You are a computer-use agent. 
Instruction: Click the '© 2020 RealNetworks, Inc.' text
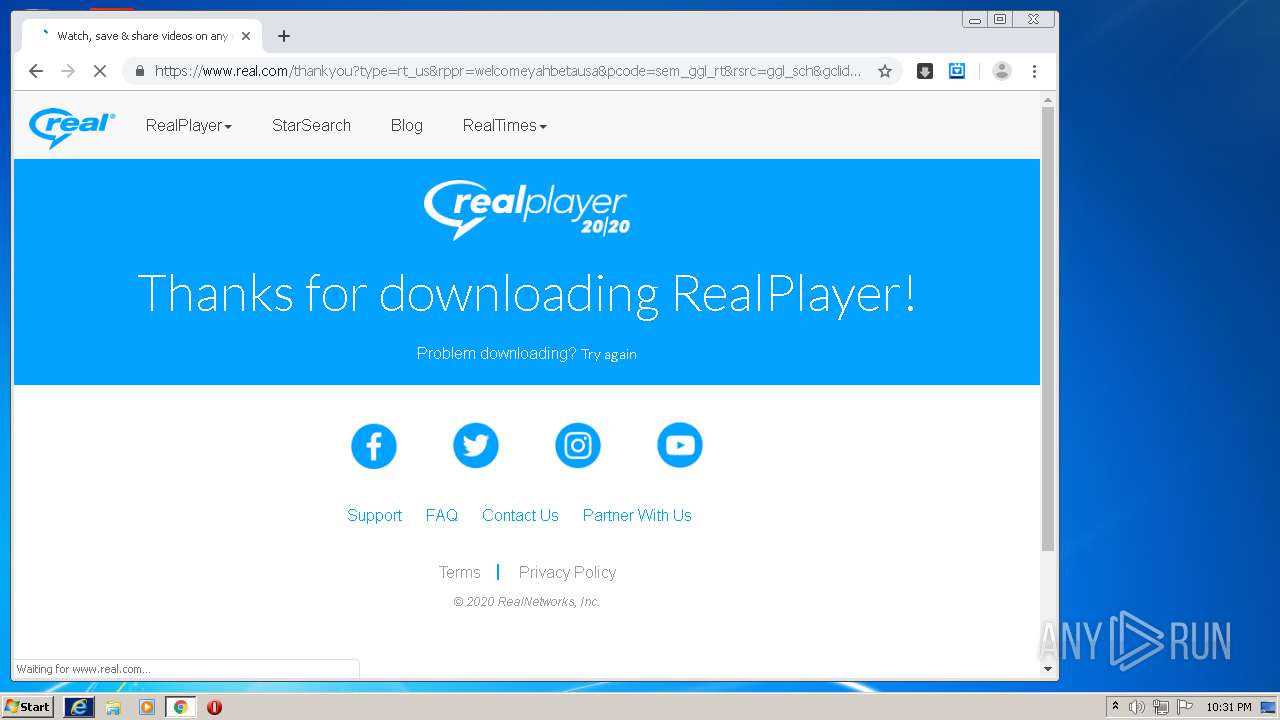coord(527,602)
